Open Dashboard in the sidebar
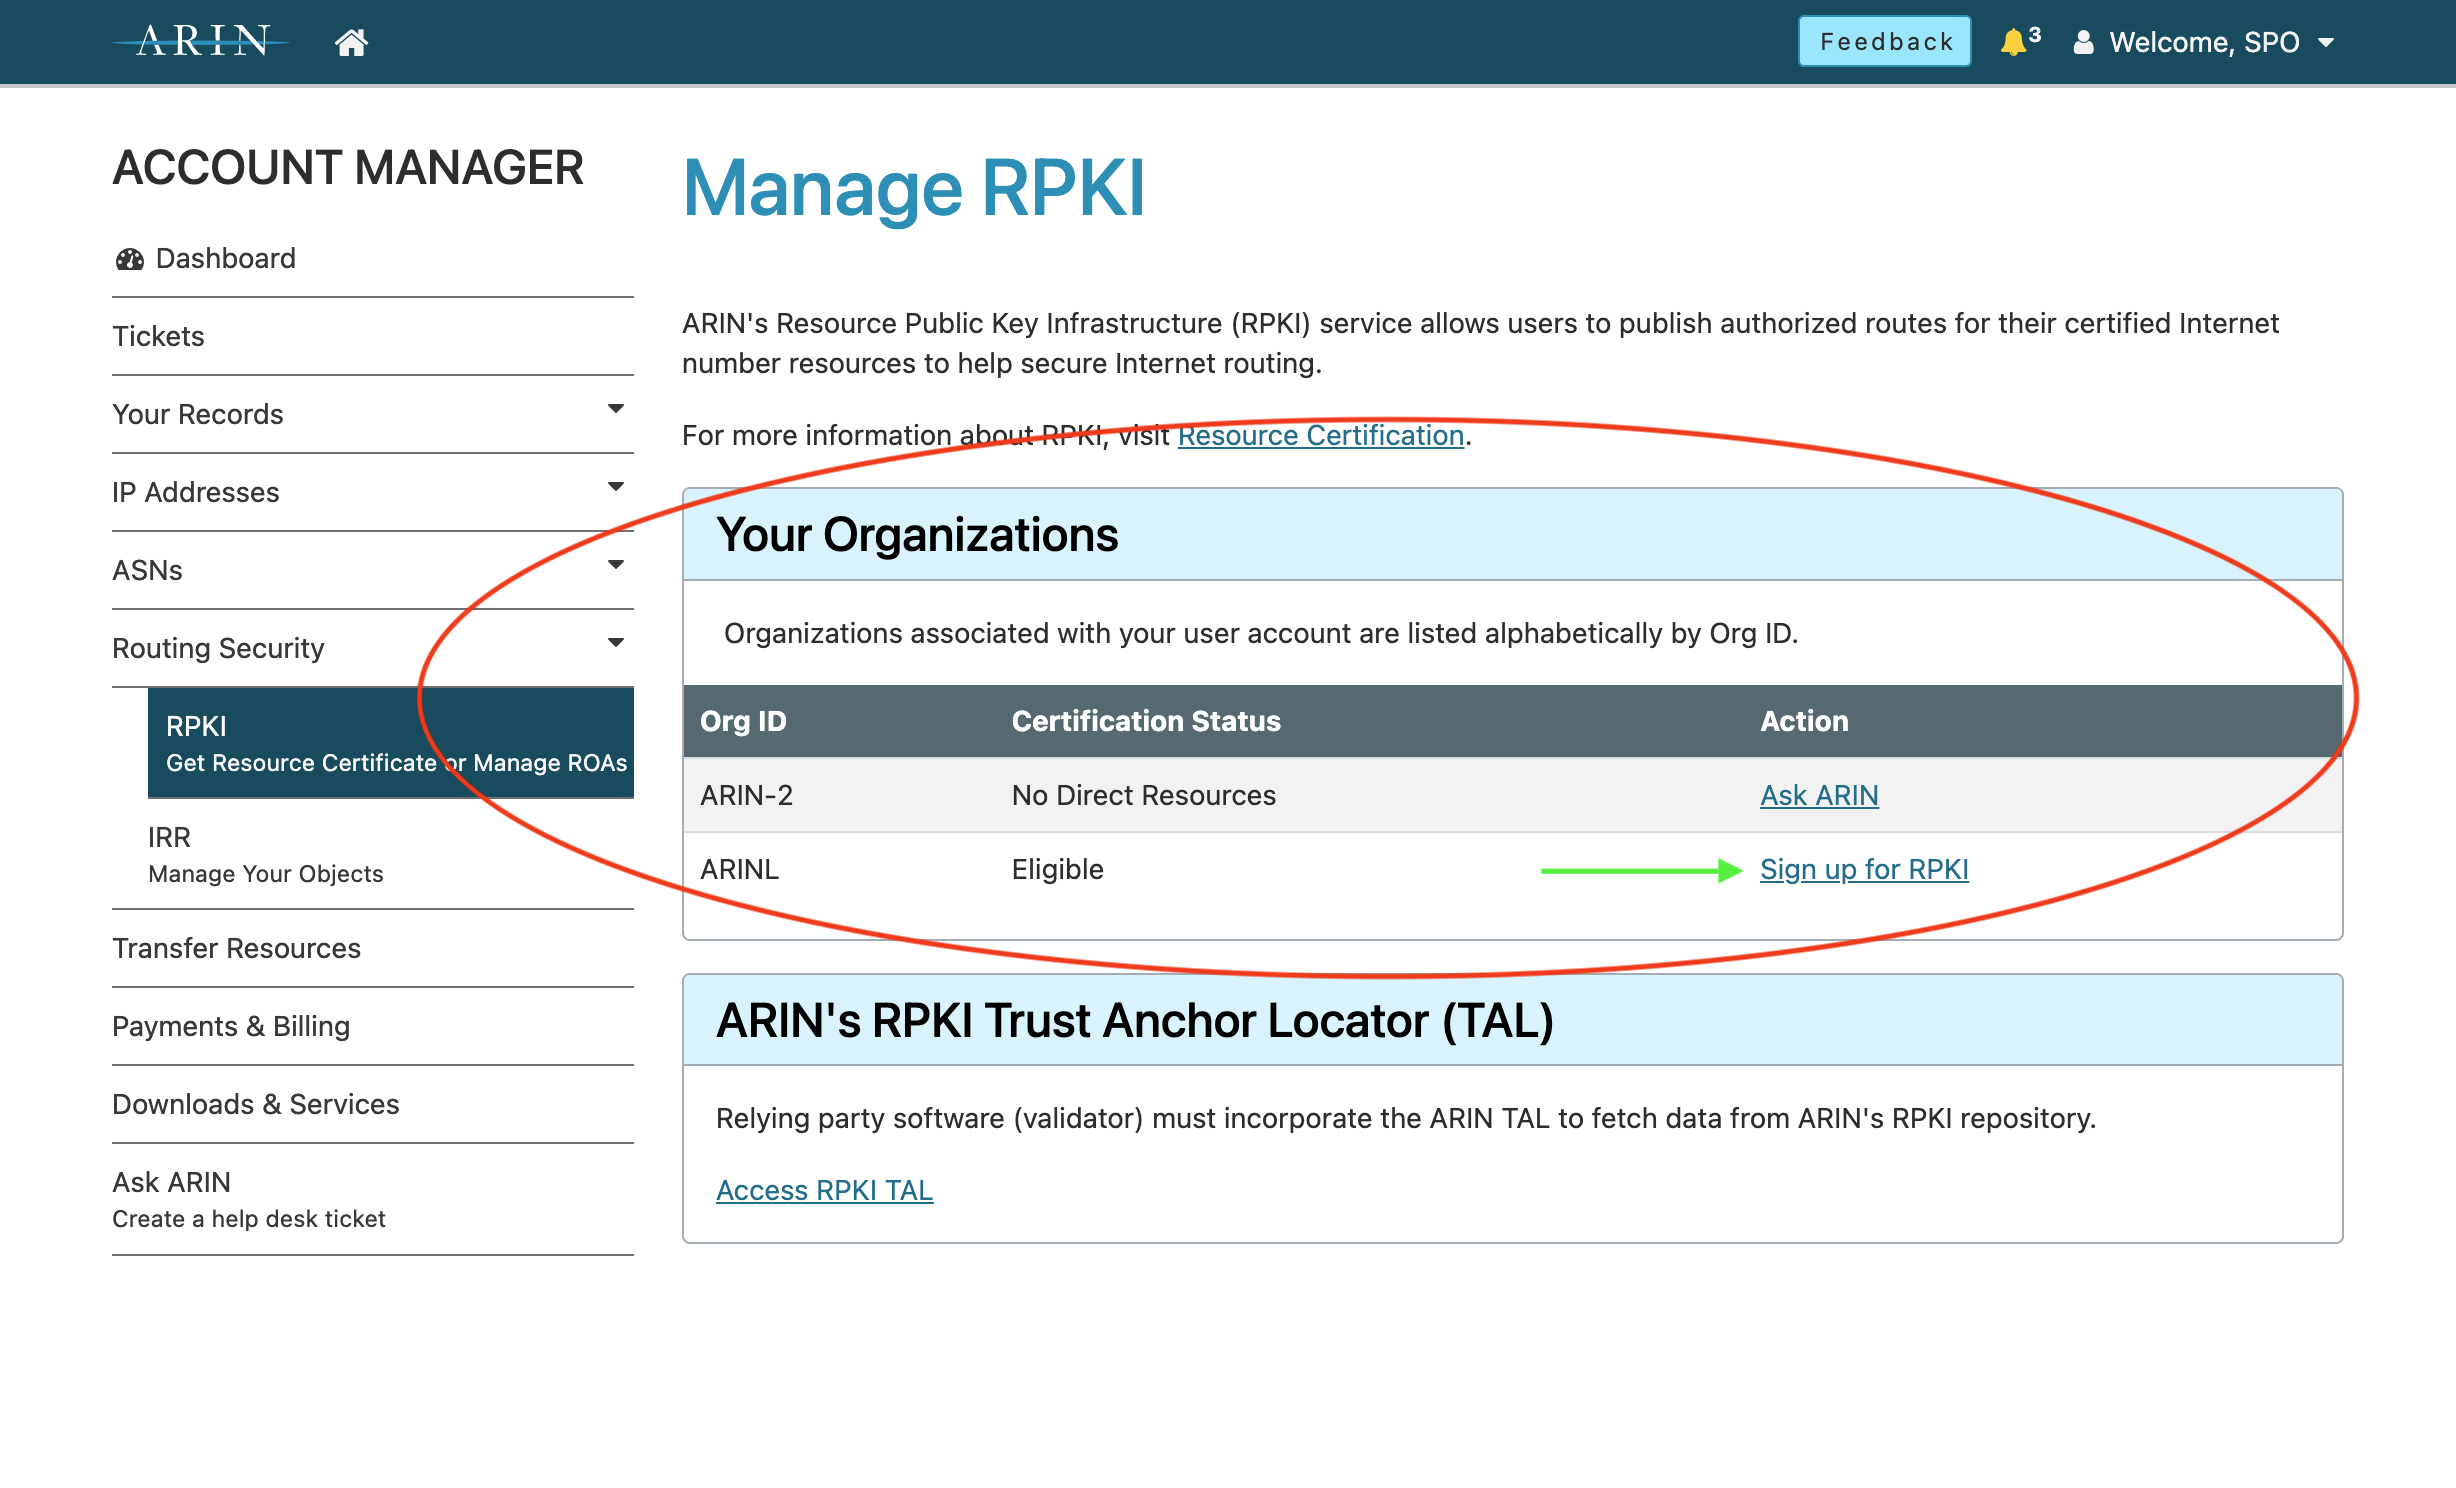This screenshot has width=2456, height=1488. 226,259
